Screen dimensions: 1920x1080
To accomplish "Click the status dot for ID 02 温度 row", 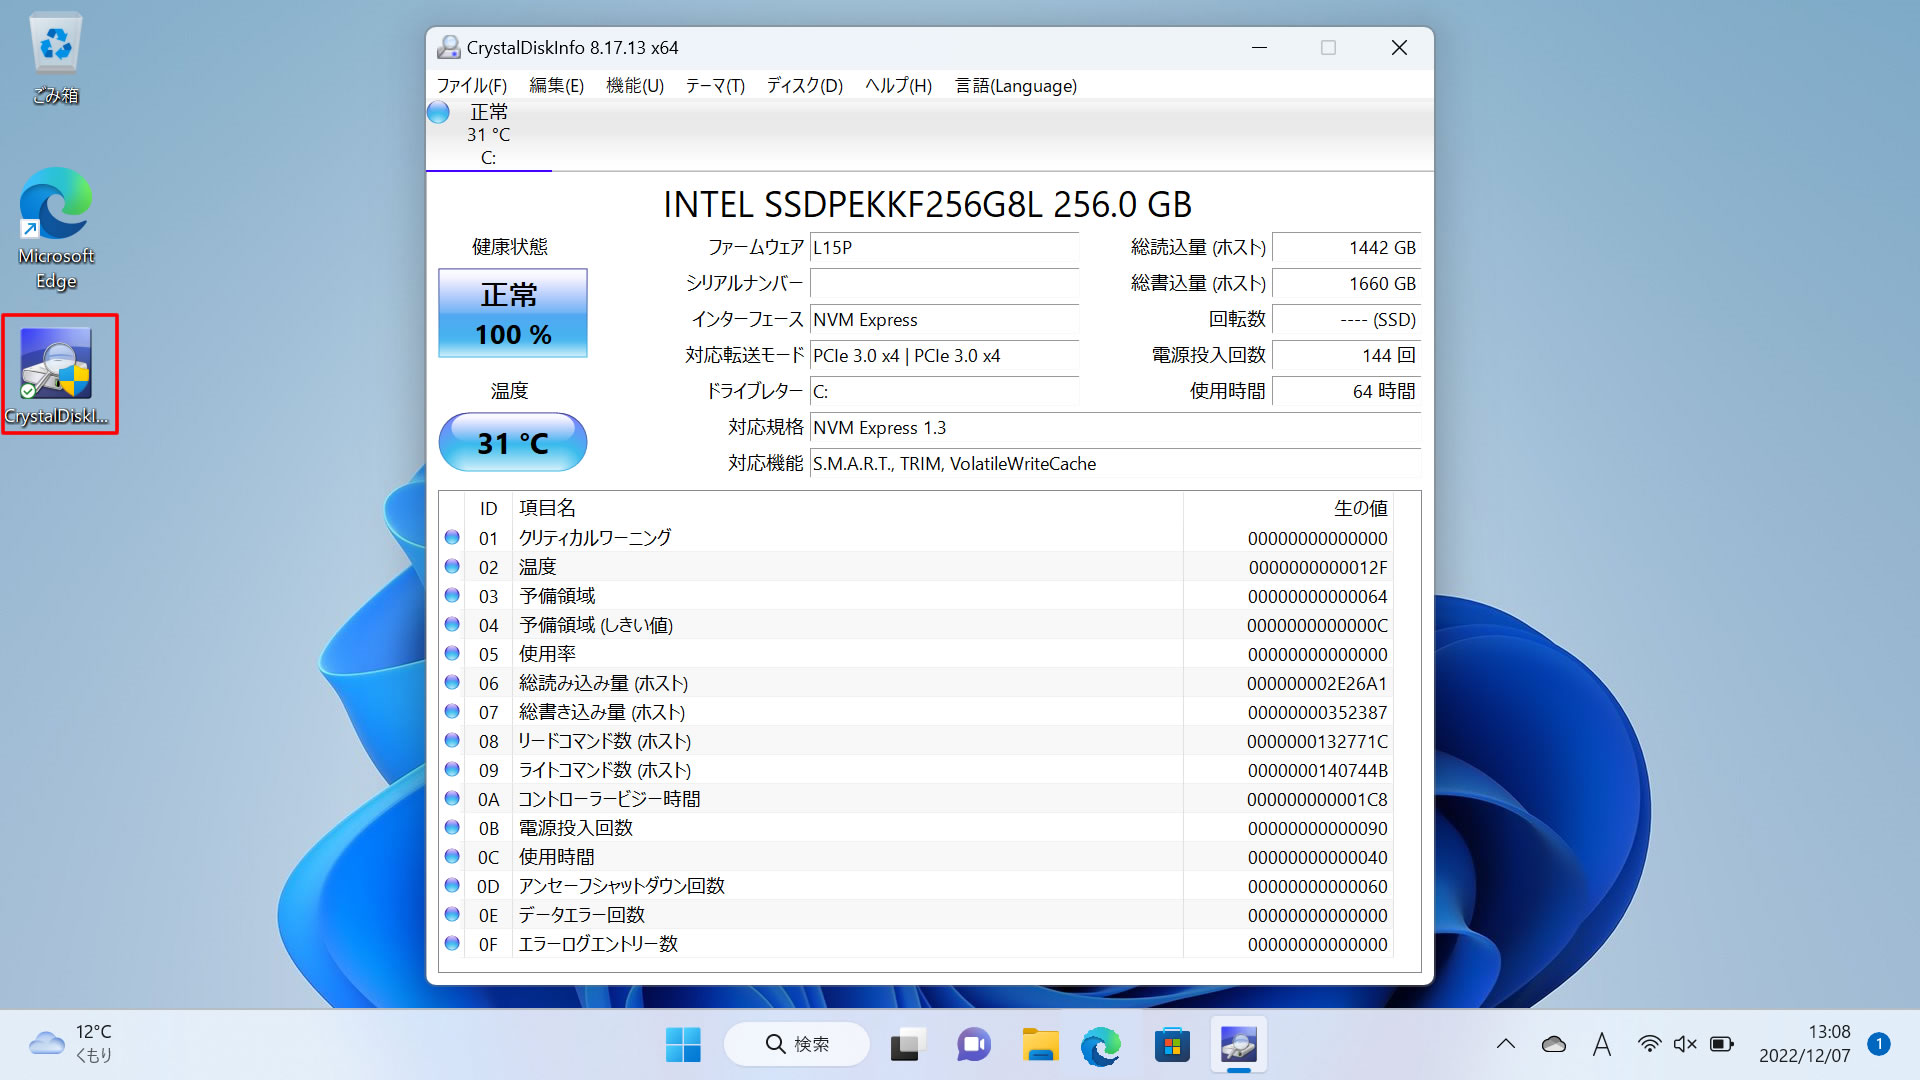I will 452,567.
